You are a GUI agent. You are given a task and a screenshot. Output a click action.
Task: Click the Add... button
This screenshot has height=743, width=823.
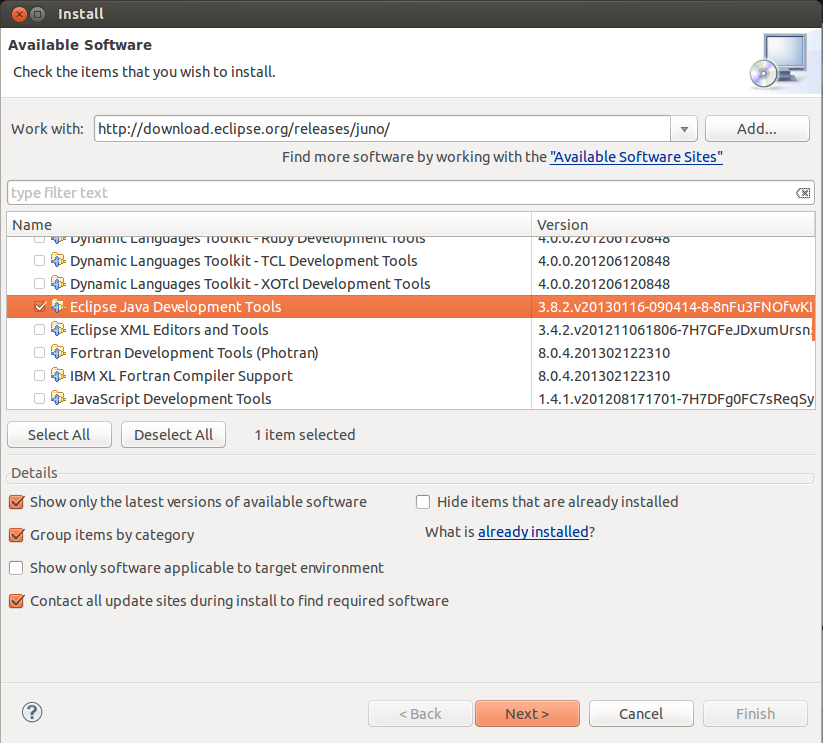pyautogui.click(x=757, y=129)
